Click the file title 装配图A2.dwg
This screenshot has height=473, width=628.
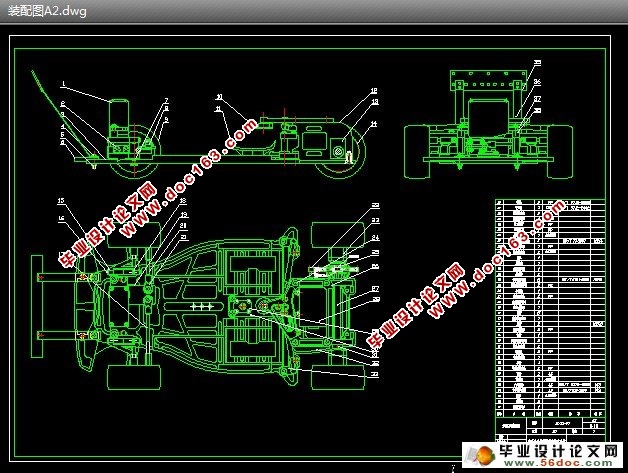[47, 11]
